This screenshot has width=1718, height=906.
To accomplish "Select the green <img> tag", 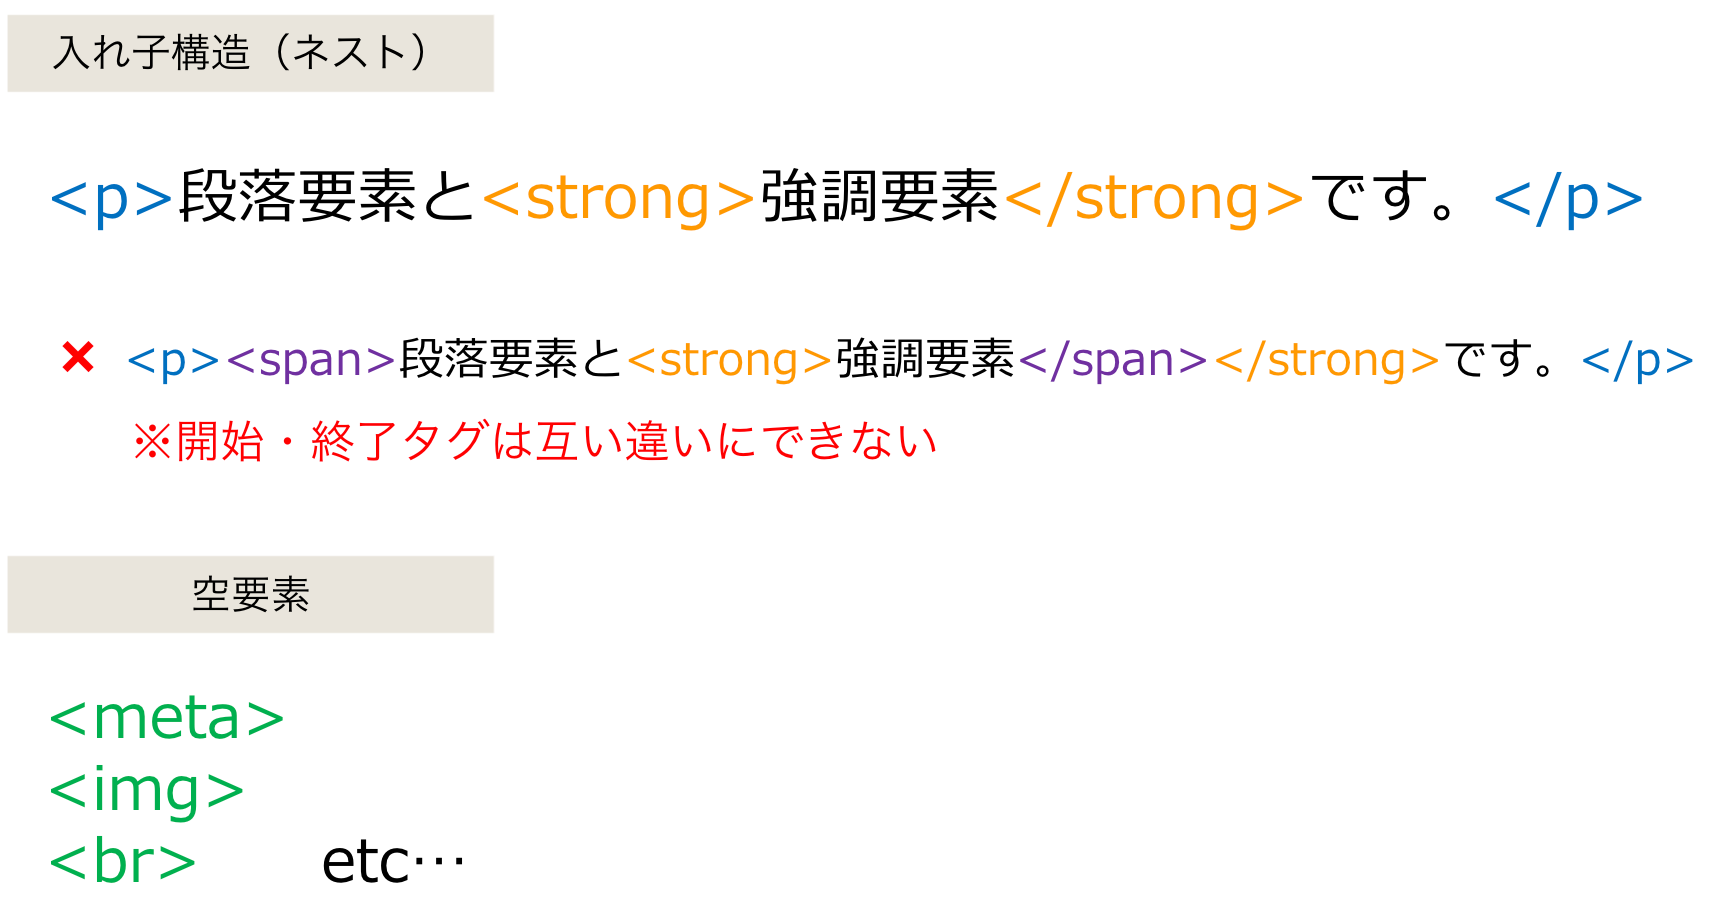I will tap(147, 790).
